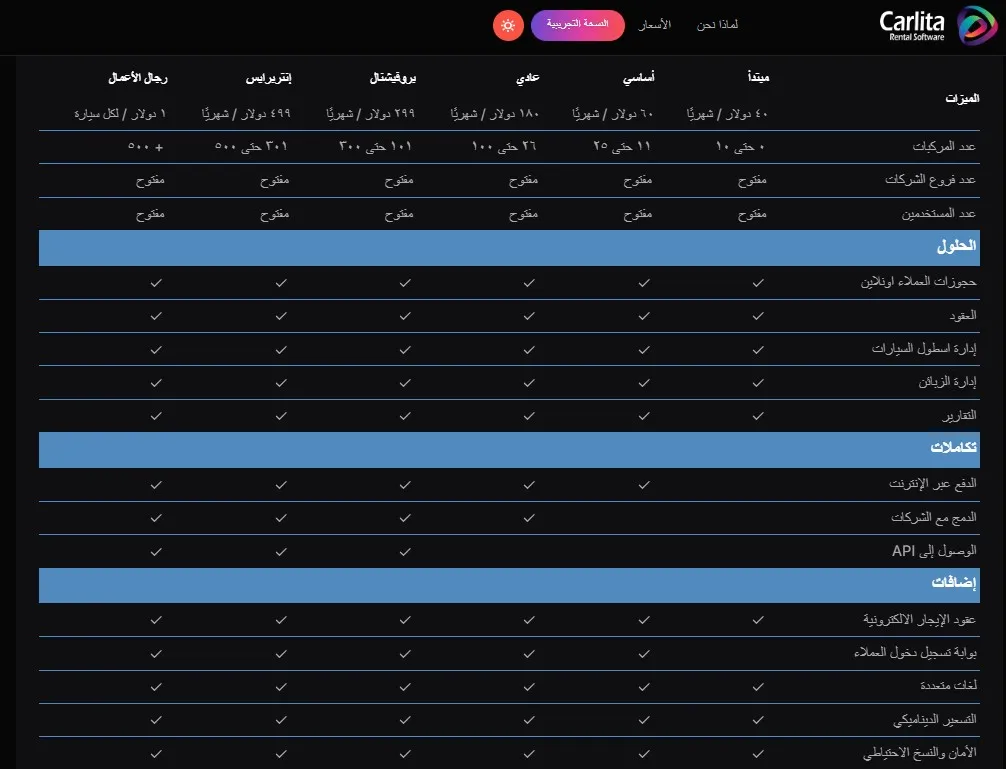Click checkmark for الدمج مع الشركات under إنتربرايس
Image resolution: width=1006 pixels, height=769 pixels.
pos(281,518)
